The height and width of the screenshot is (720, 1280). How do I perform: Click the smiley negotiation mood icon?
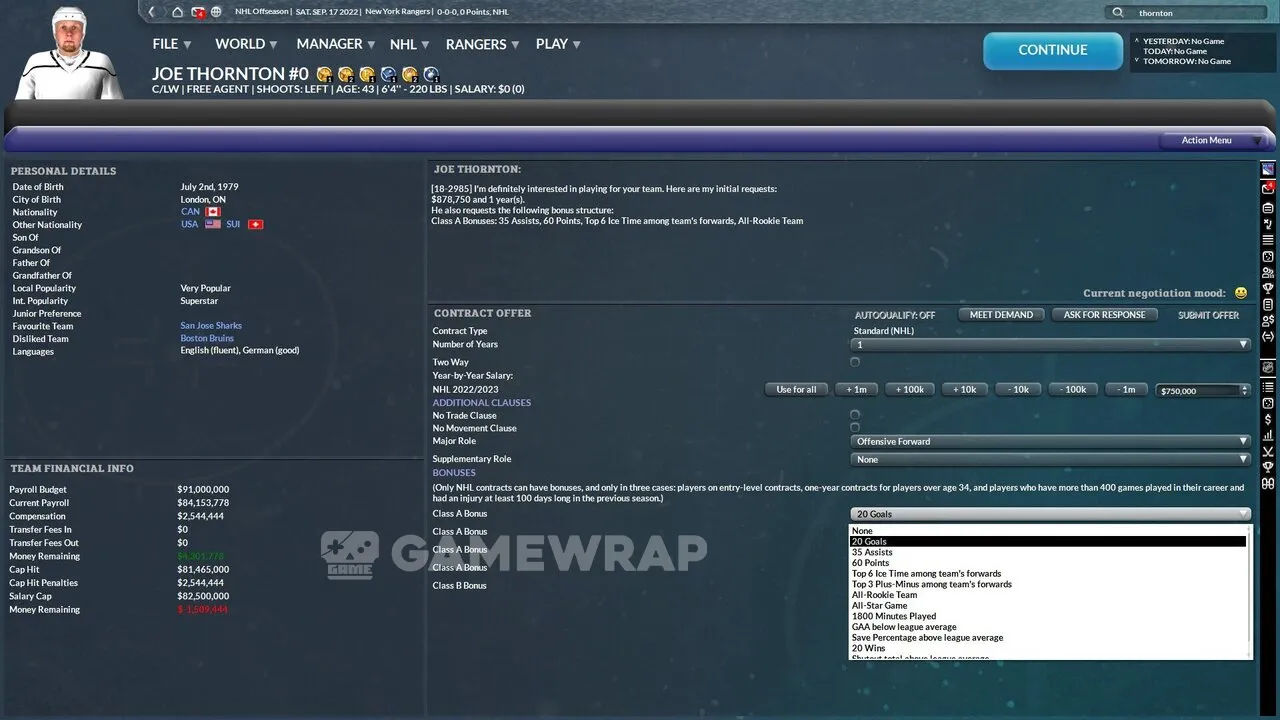point(1241,293)
